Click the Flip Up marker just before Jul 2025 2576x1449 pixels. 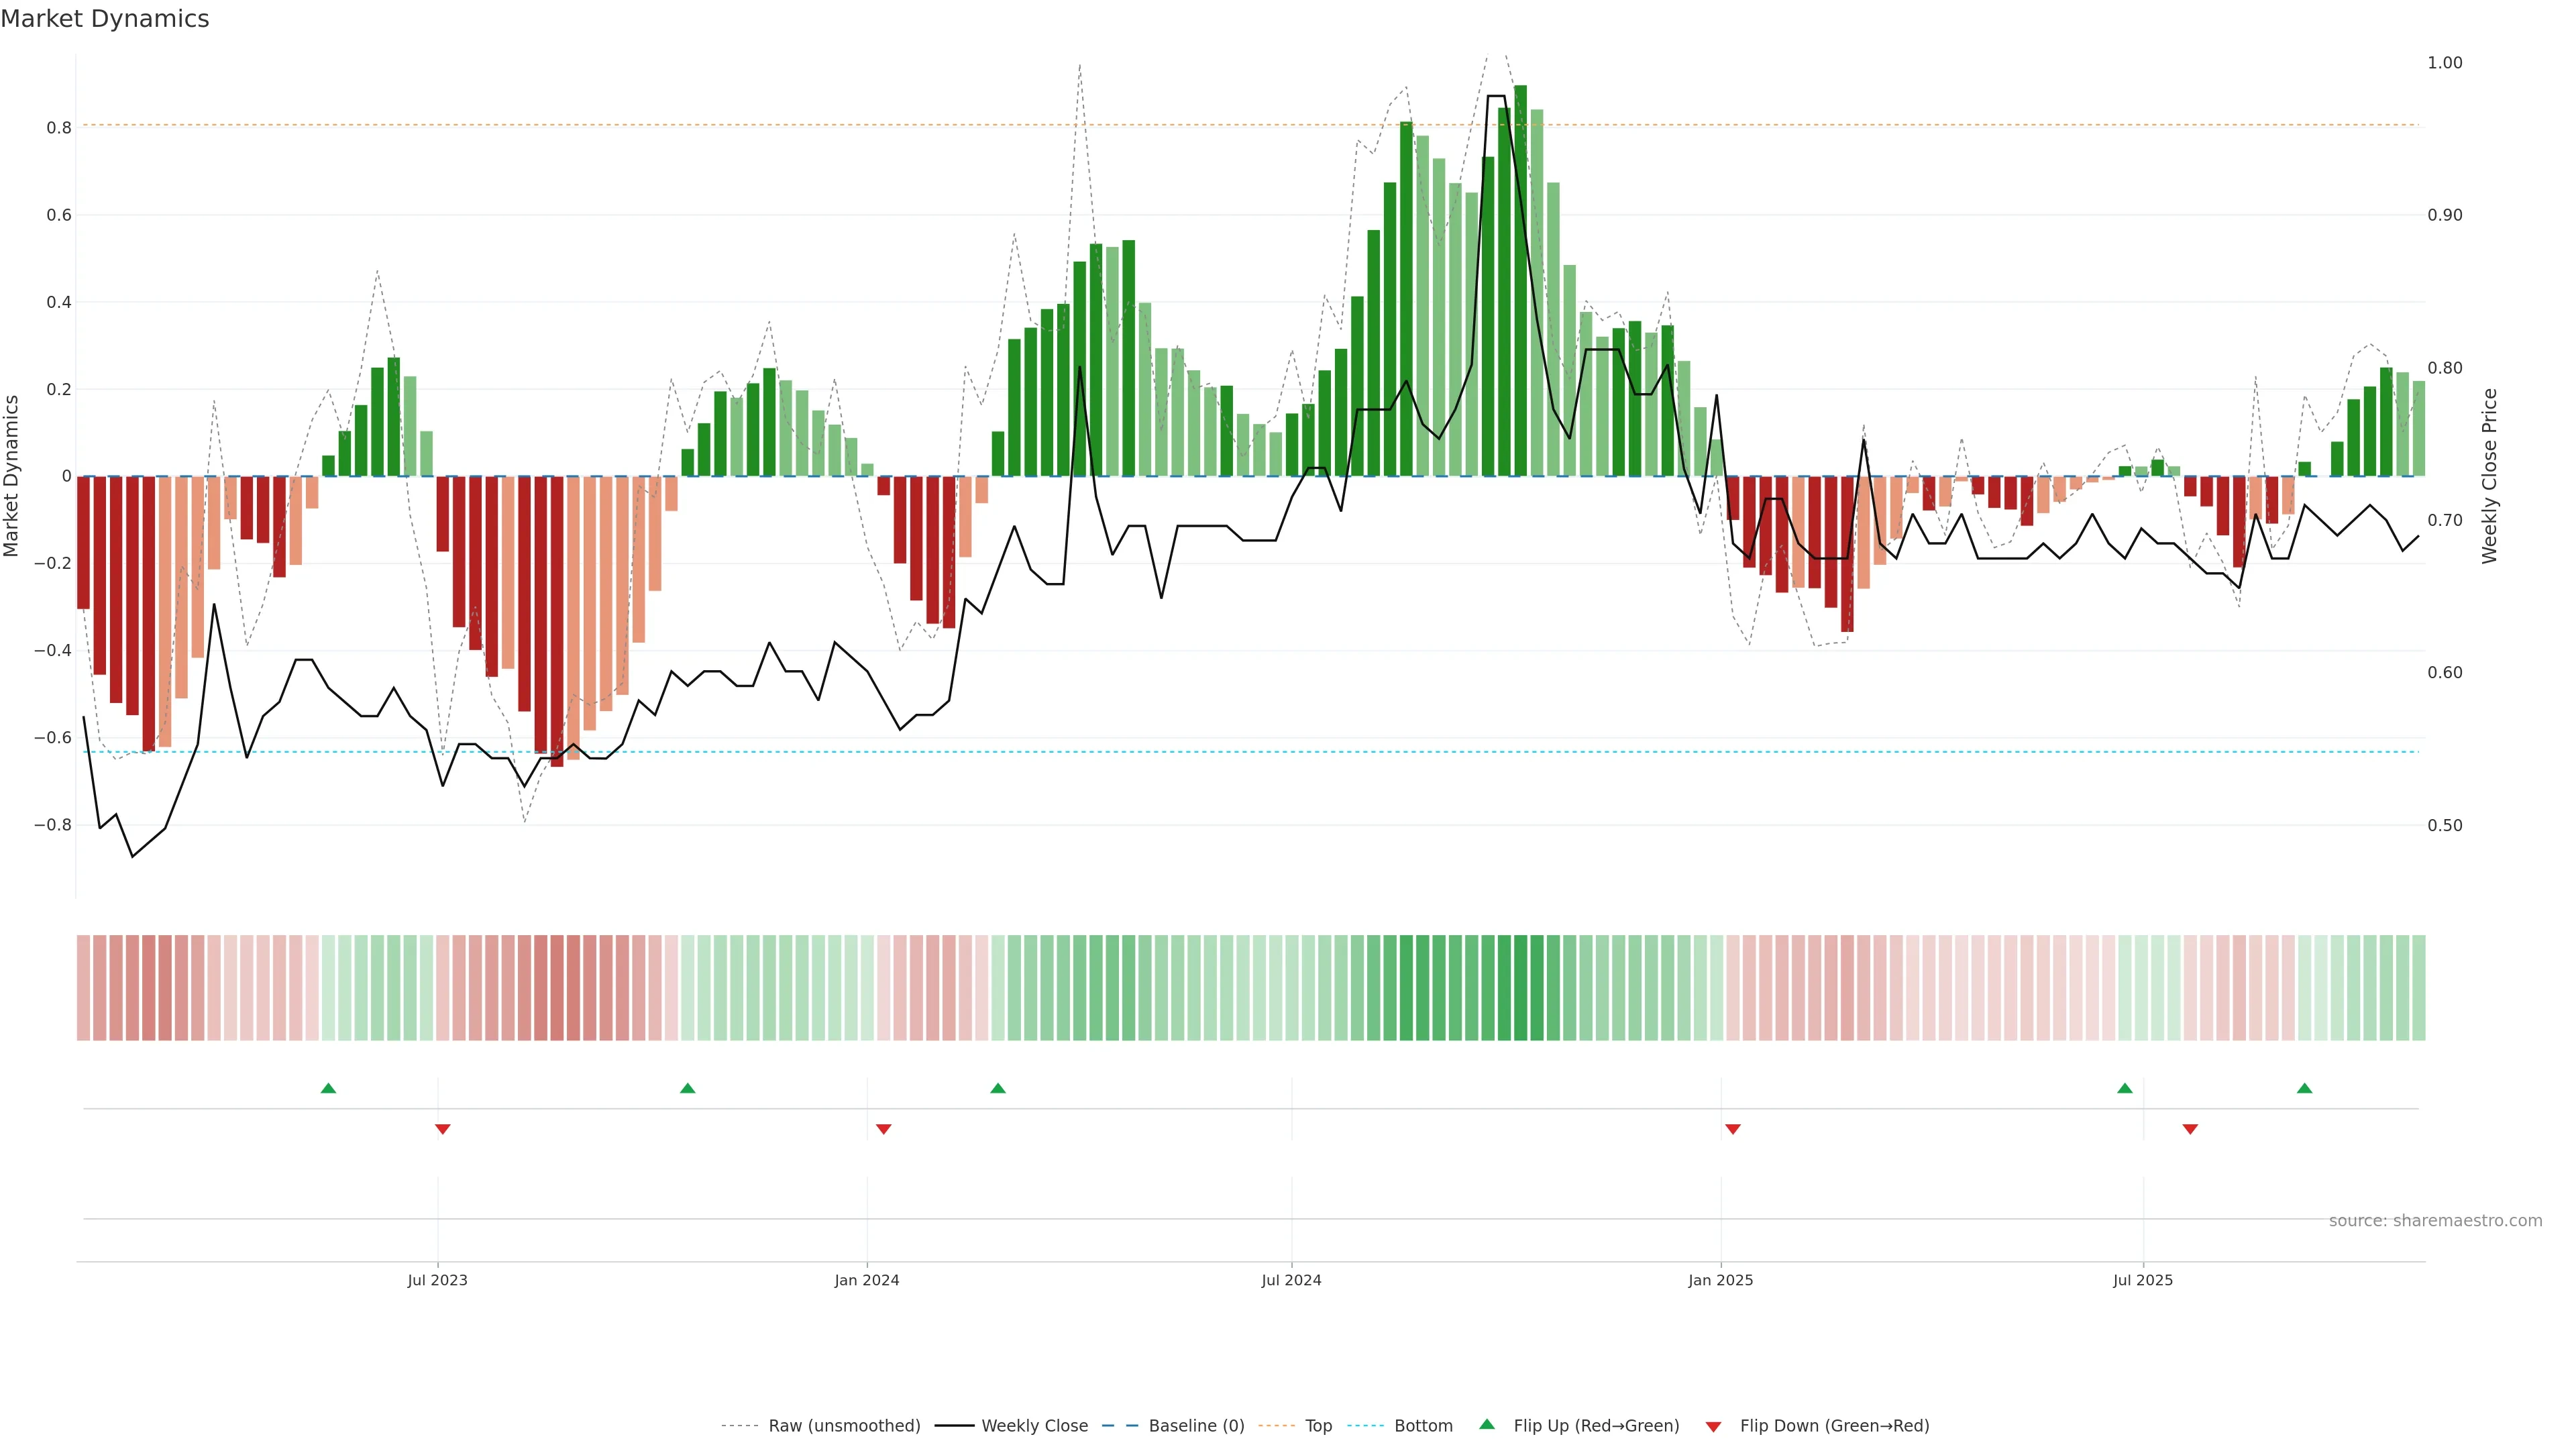2125,1088
